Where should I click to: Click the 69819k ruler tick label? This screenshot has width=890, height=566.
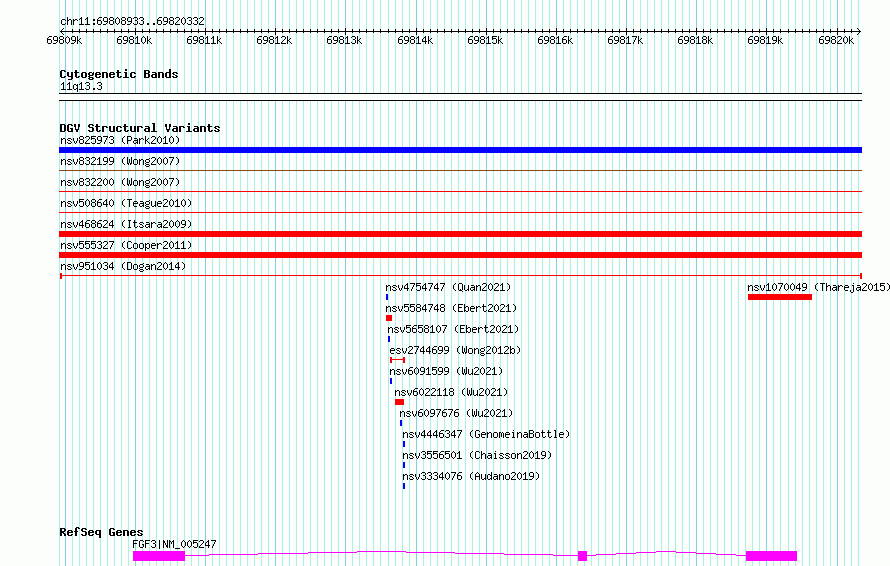(x=765, y=40)
